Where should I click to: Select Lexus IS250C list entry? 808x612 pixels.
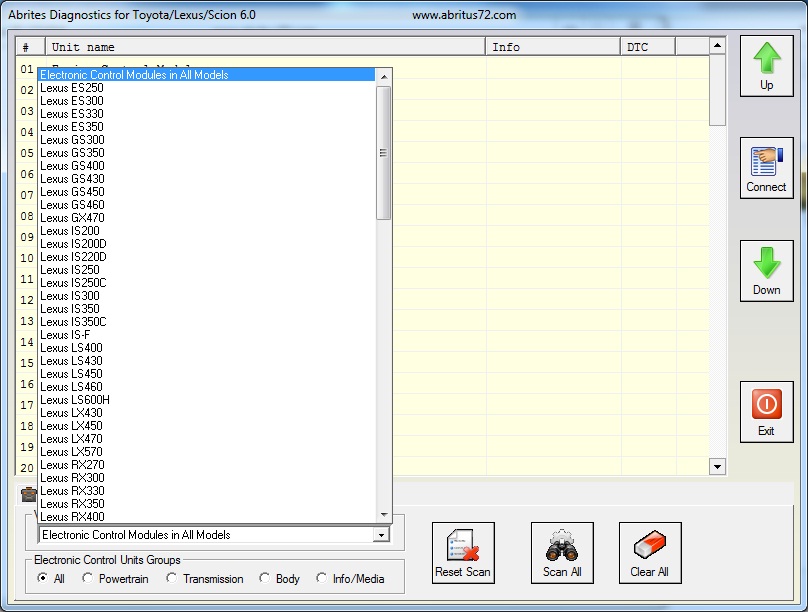207,283
